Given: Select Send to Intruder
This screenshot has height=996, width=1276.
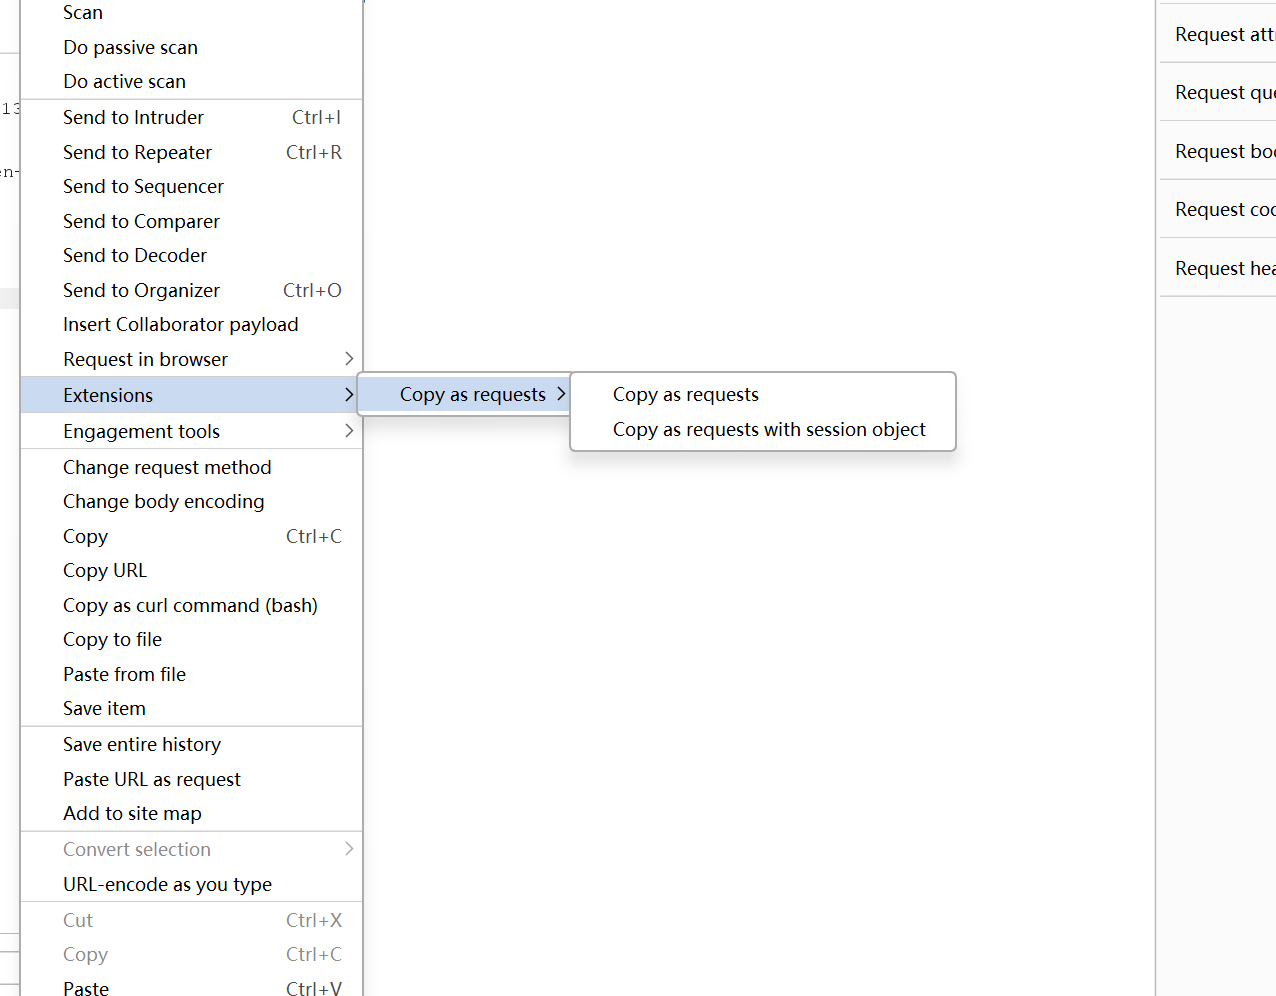Looking at the screenshot, I should point(133,117).
